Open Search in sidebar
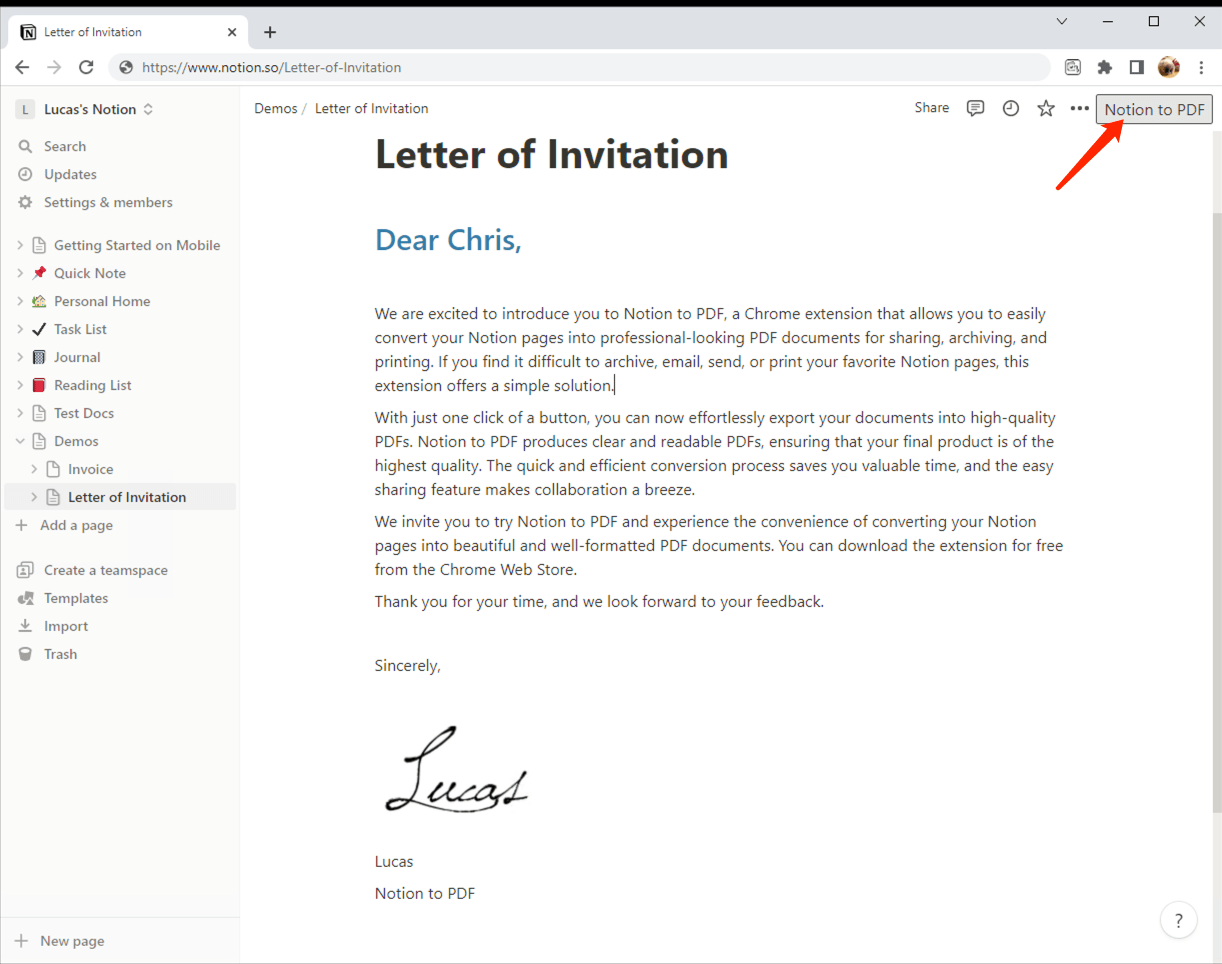 pos(65,146)
